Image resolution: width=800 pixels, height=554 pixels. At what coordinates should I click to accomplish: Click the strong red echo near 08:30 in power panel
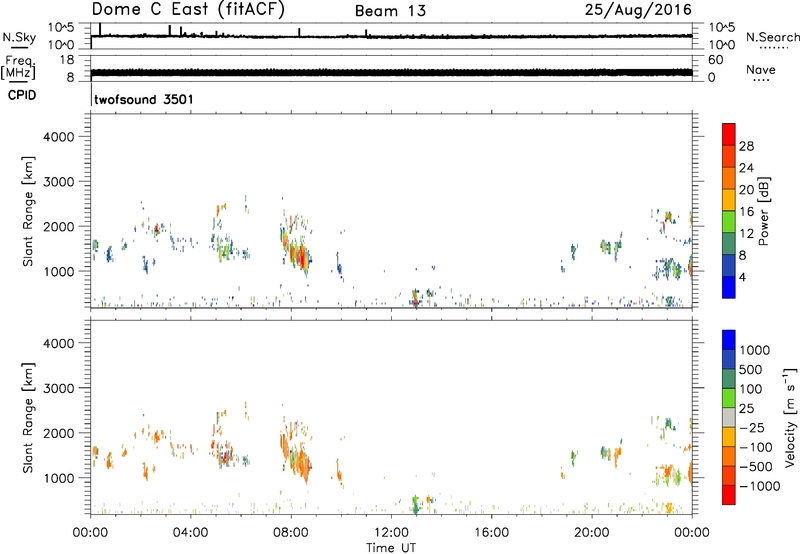click(x=301, y=257)
